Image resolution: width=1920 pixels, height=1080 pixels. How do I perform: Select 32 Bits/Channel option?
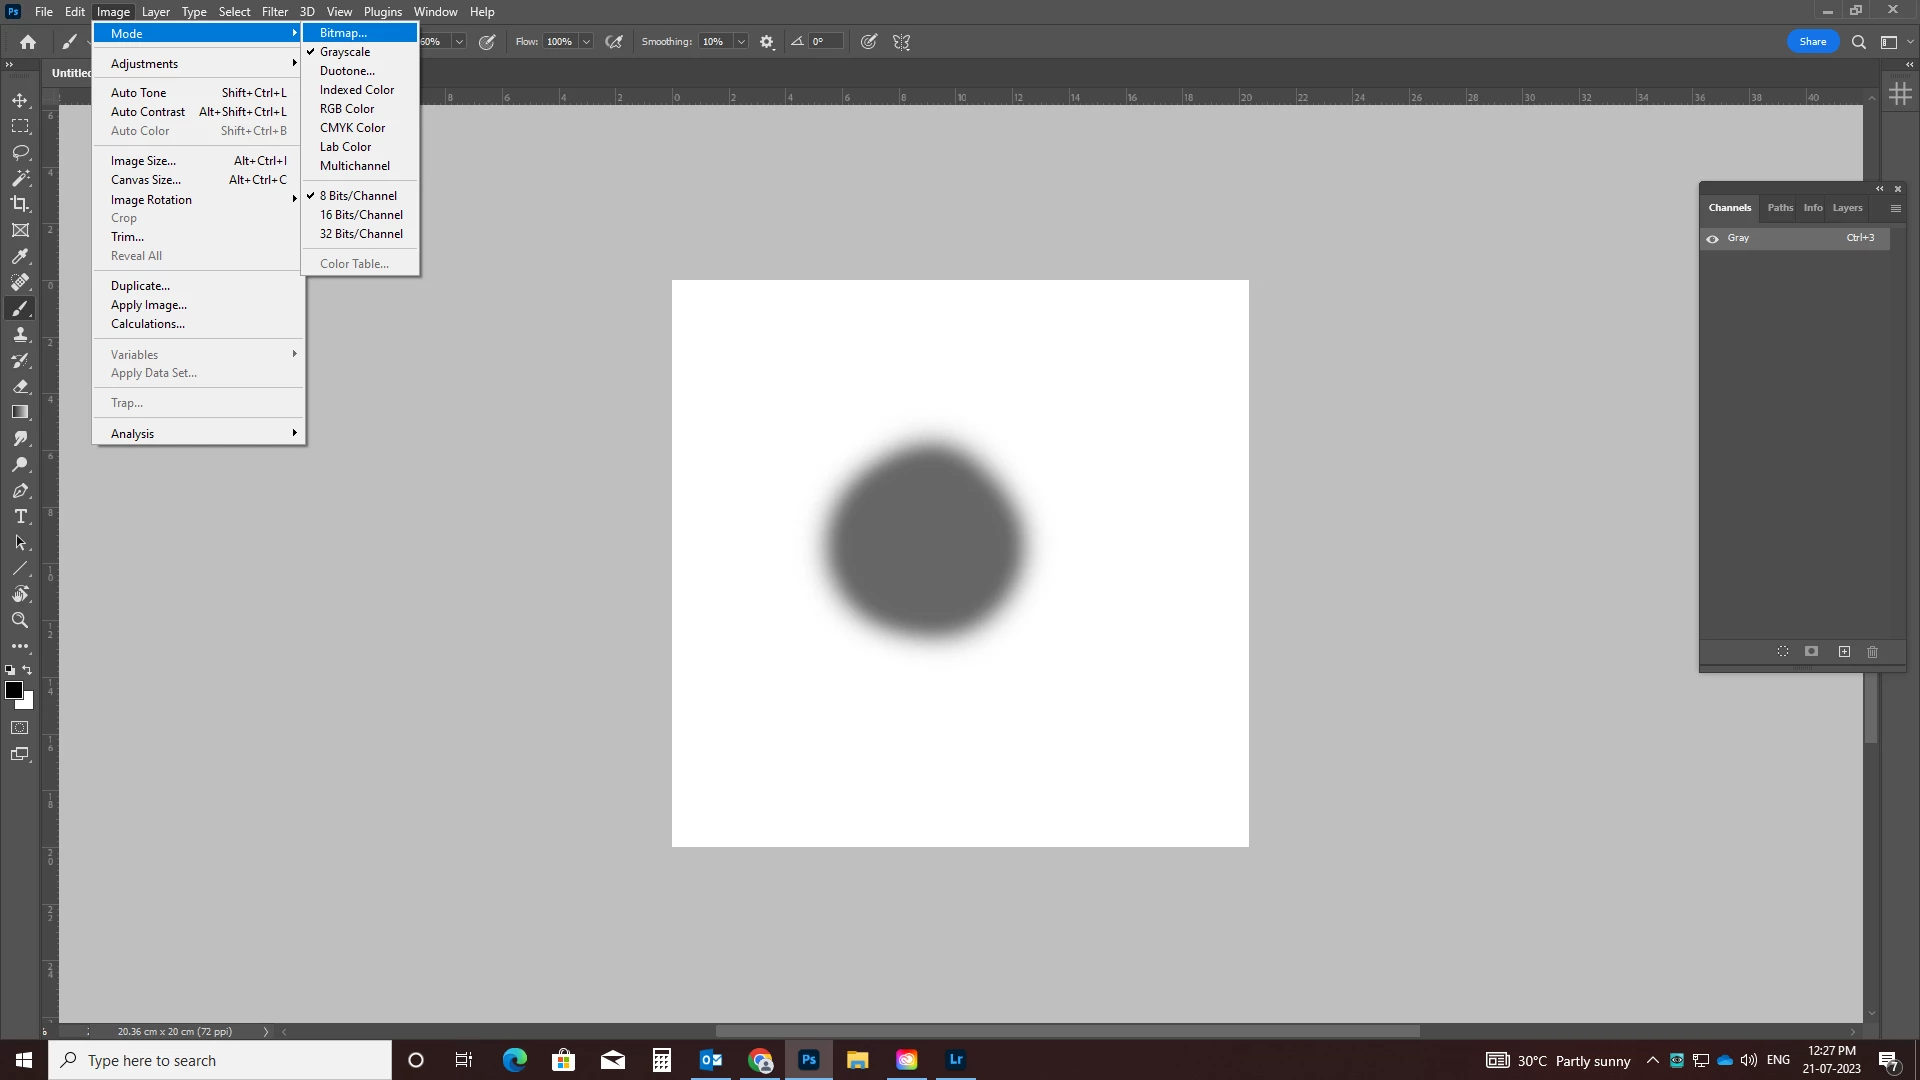click(361, 234)
